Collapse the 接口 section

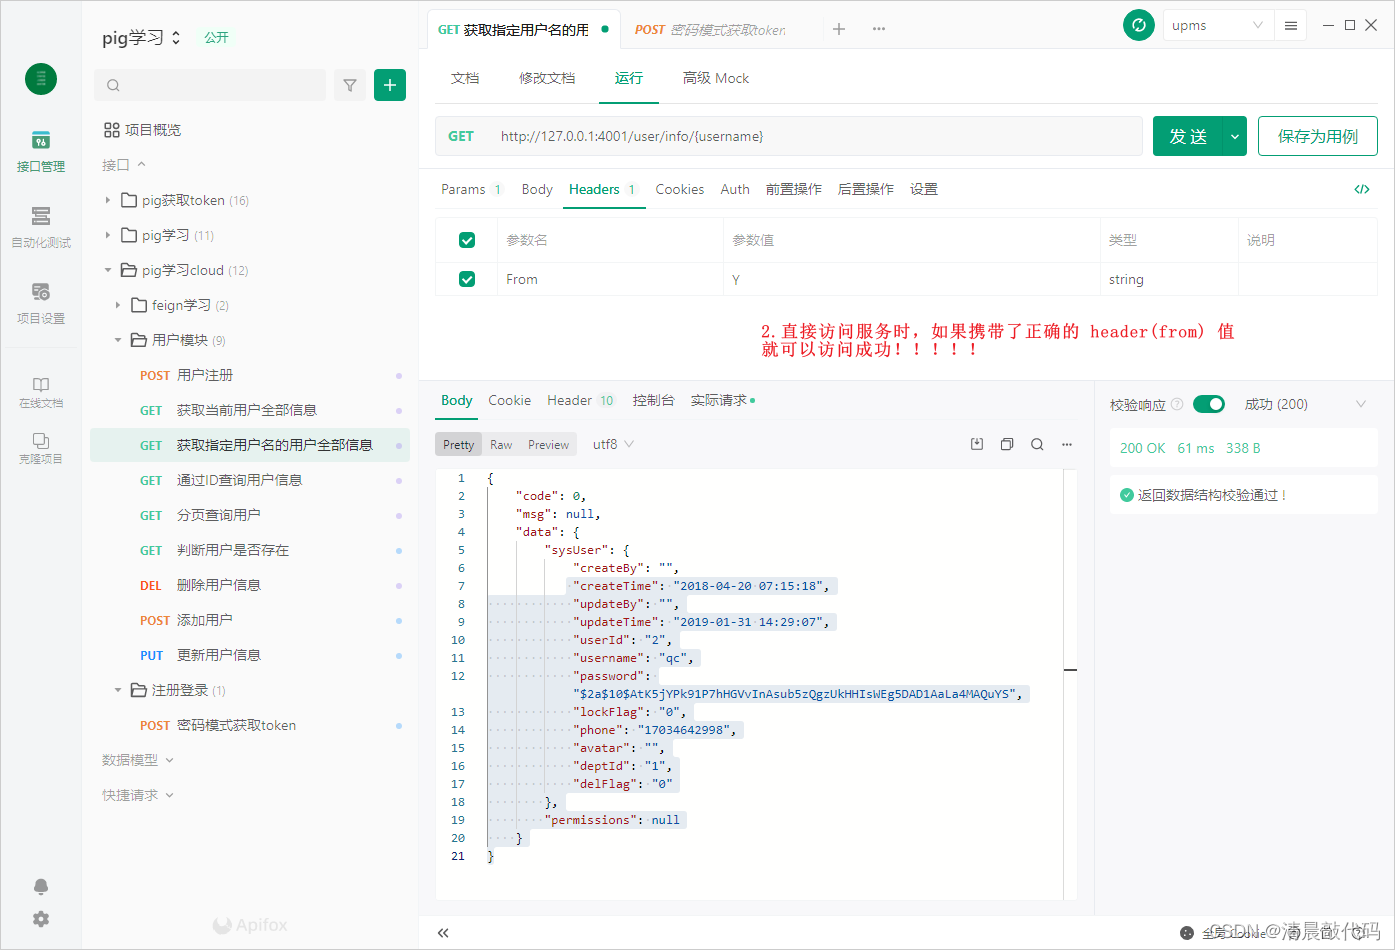pos(124,164)
